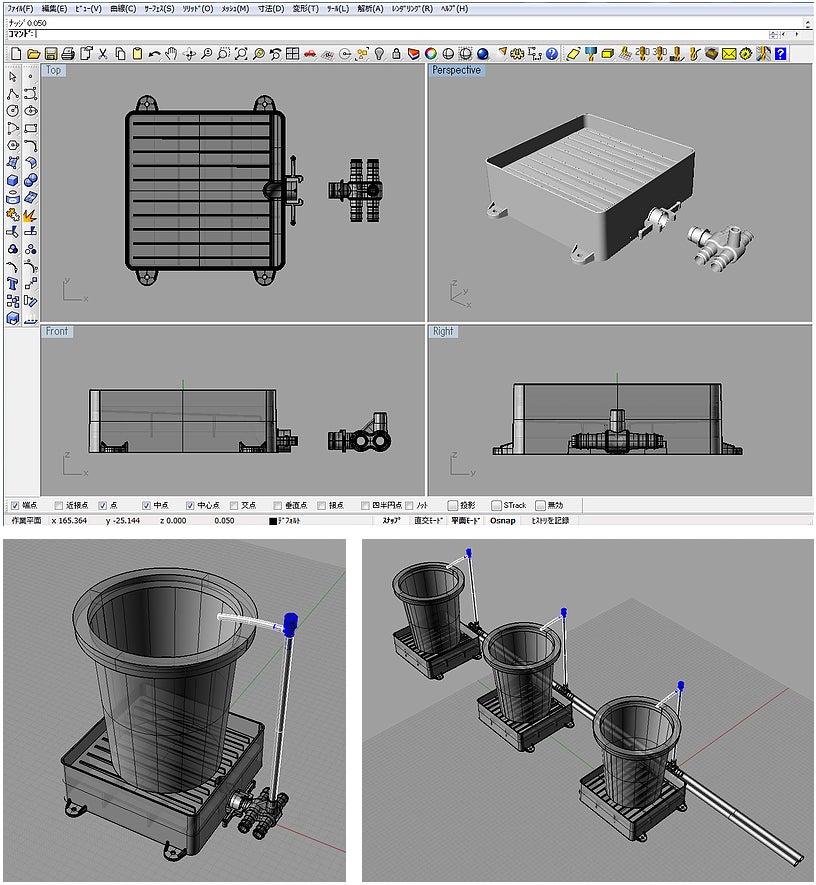
Task: Open the color wheel render icon
Action: (431, 53)
